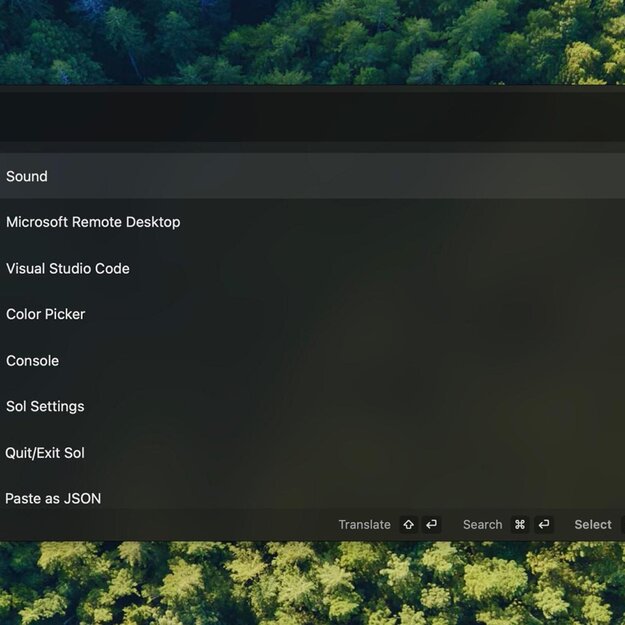
Task: Click the Search label in footer
Action: [x=482, y=525]
